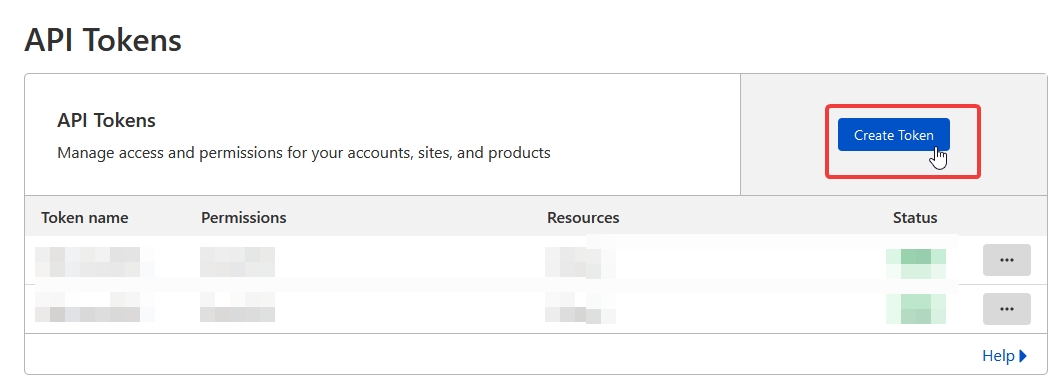Click the first row's green status badge

(x=916, y=264)
